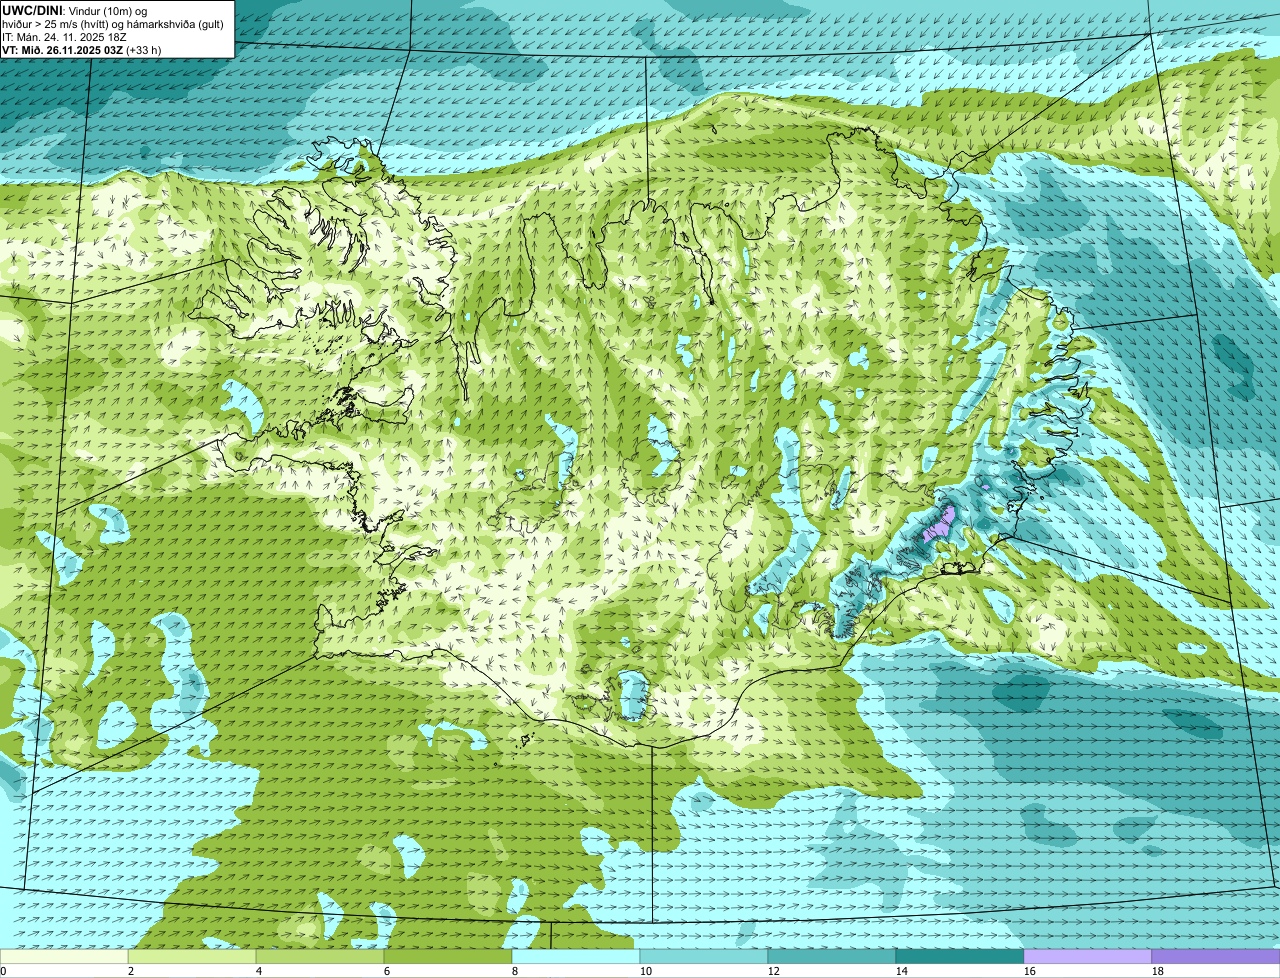The width and height of the screenshot is (1280, 978).
Task: Click the 'IT: Mán. 24. 11. 2025 18Z' line
Action: 64,37
